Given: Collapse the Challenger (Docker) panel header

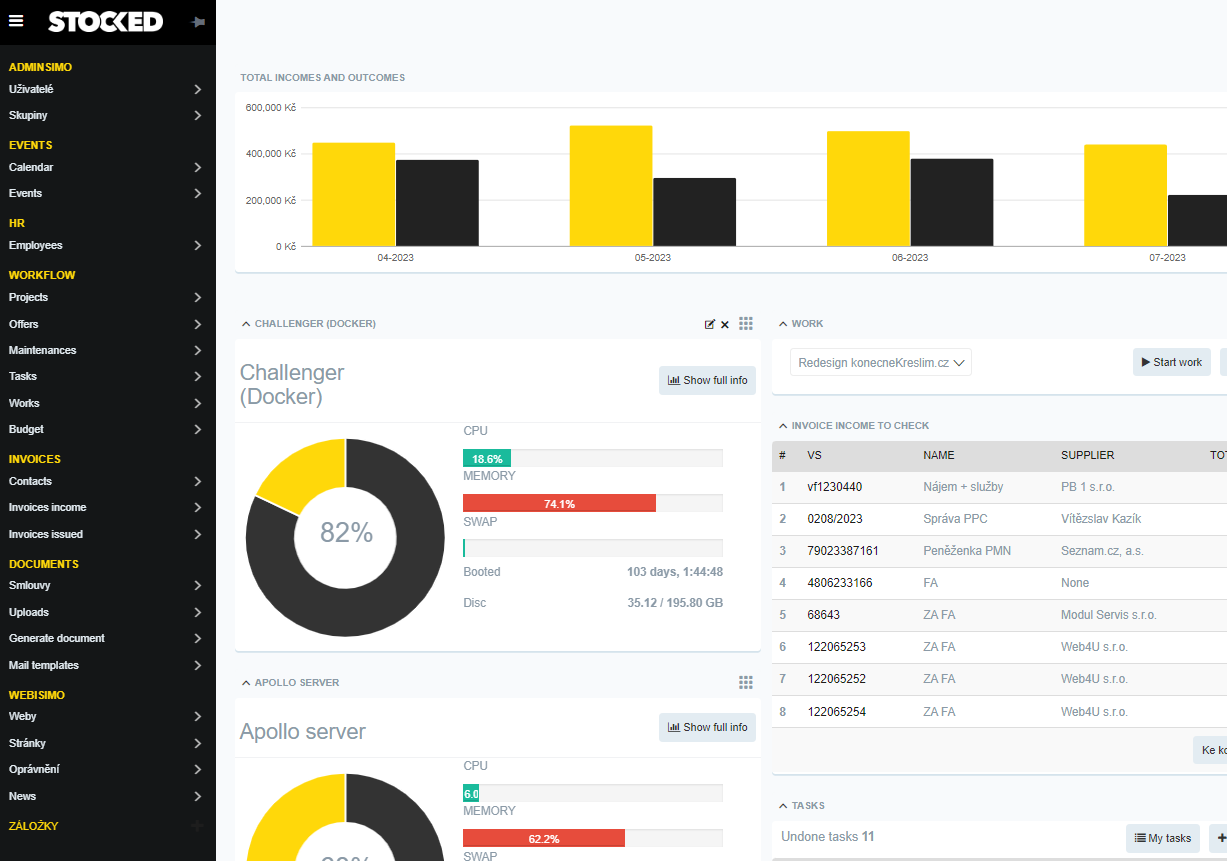Looking at the screenshot, I should click(x=246, y=324).
